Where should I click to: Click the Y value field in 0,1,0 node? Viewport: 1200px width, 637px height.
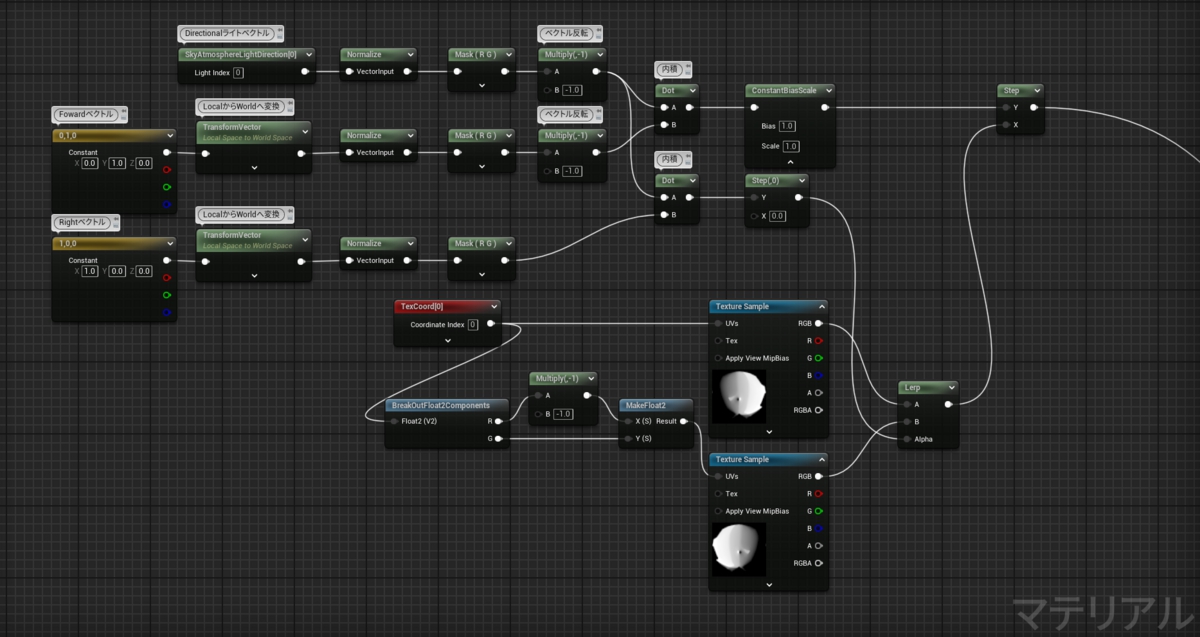point(117,163)
